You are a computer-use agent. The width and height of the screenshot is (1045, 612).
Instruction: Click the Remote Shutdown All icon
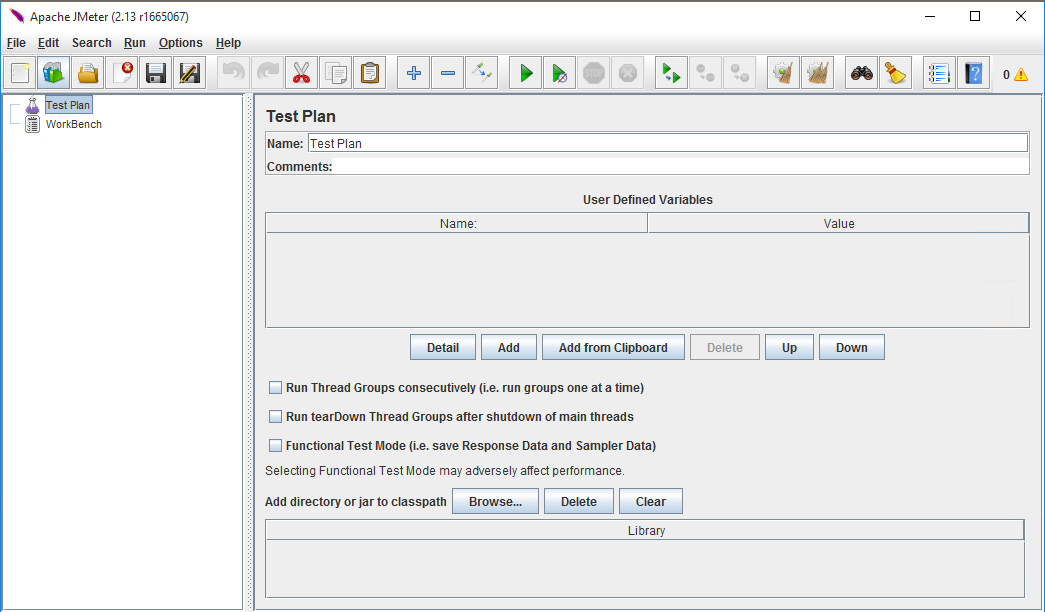coord(740,73)
